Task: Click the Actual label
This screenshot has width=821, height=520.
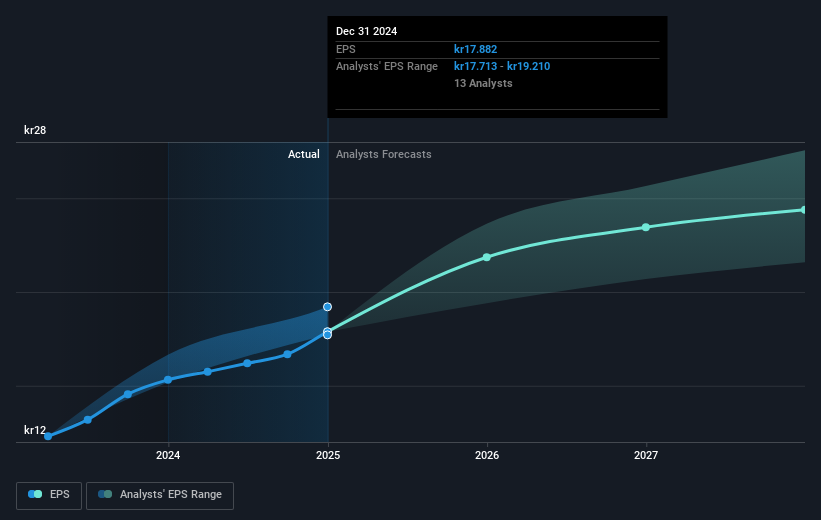Action: tap(304, 154)
